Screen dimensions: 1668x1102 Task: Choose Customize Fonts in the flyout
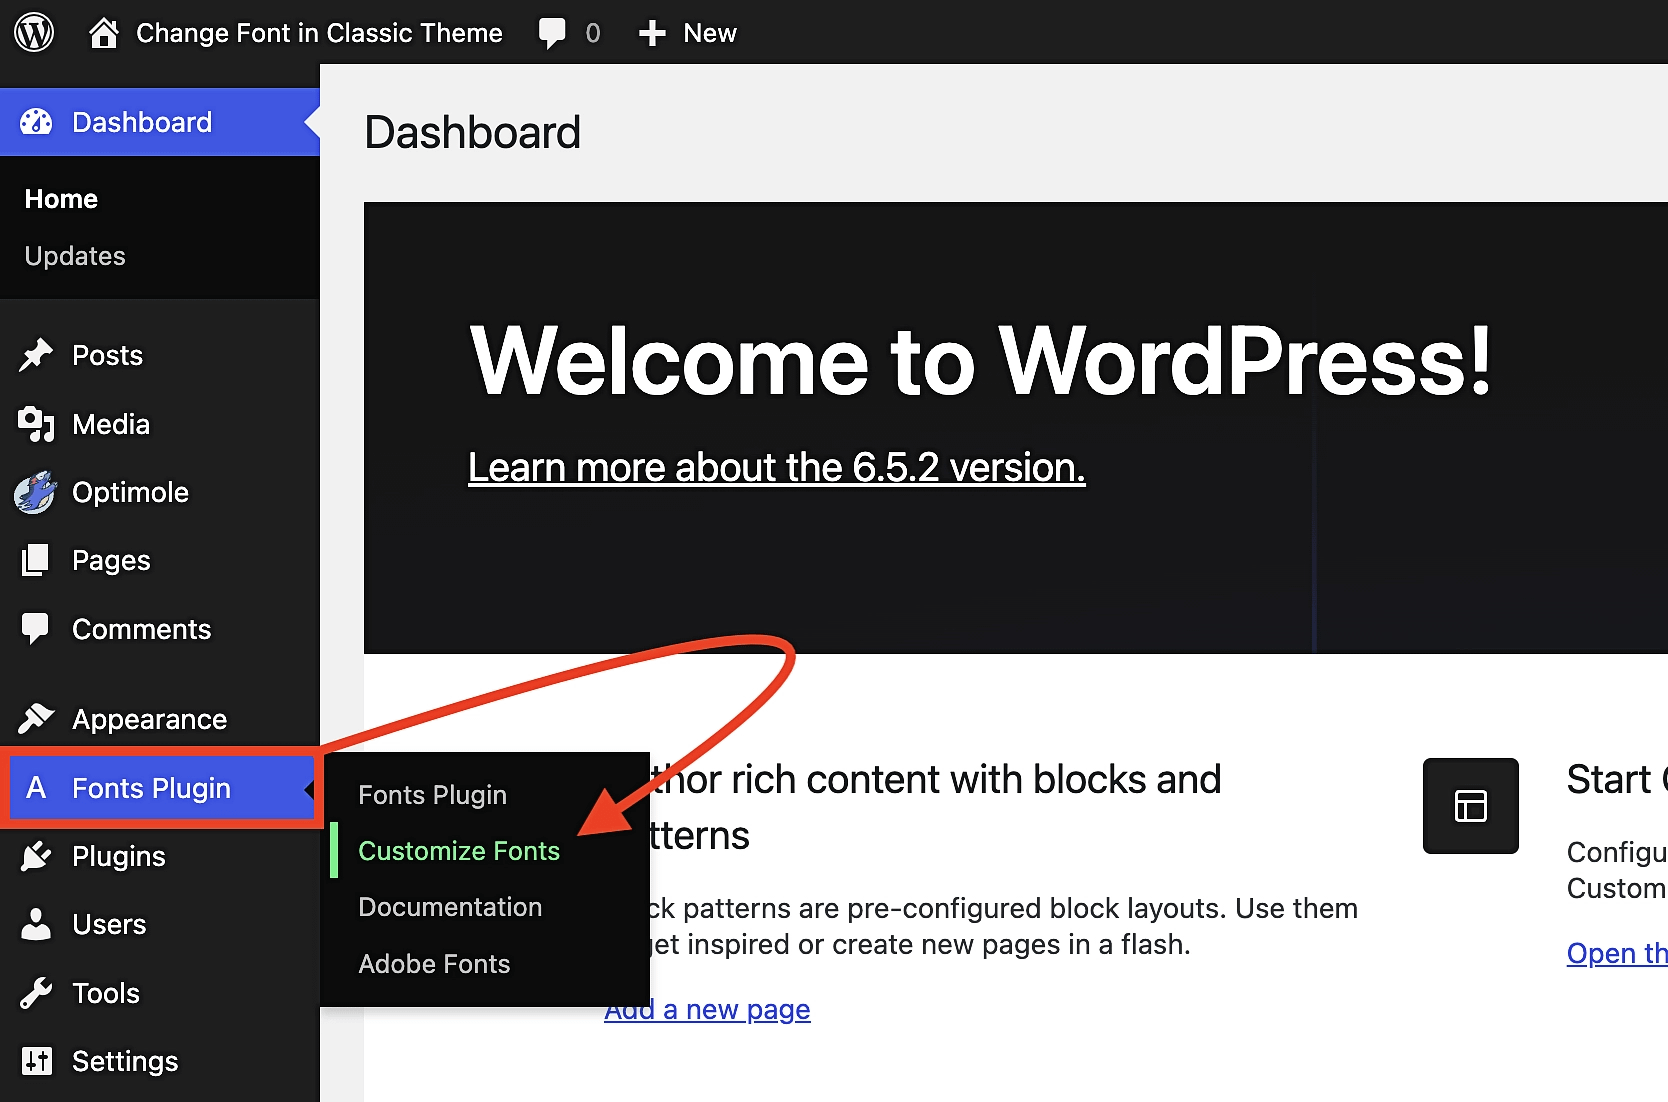[459, 851]
